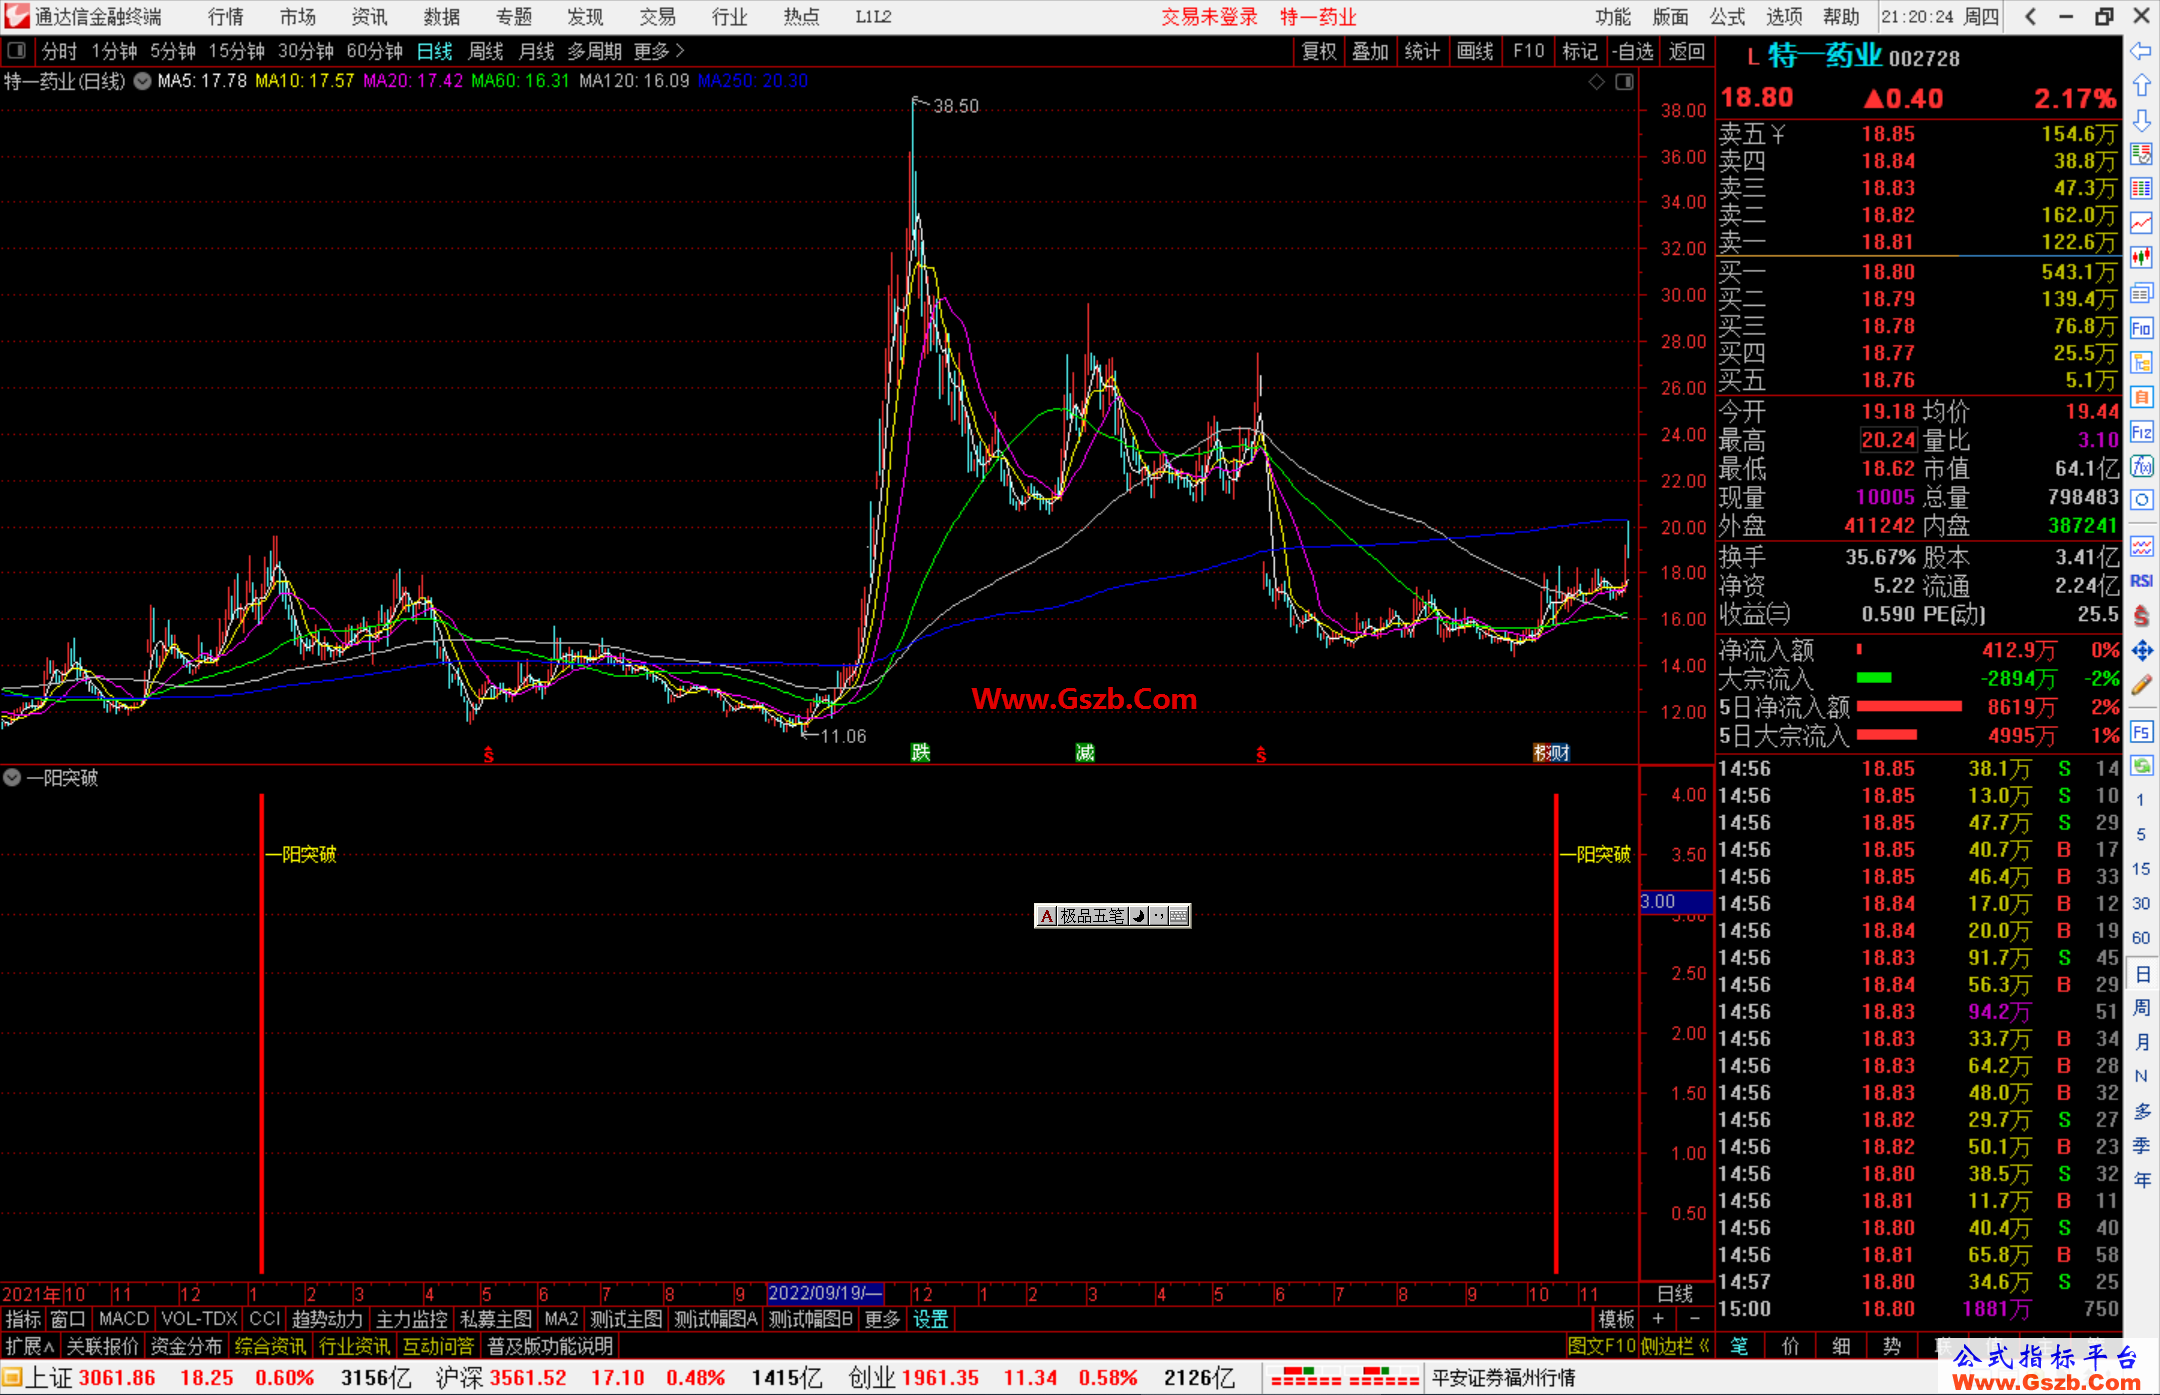
Task: Select the pencil drawing tool icon
Action: pos(2141,685)
